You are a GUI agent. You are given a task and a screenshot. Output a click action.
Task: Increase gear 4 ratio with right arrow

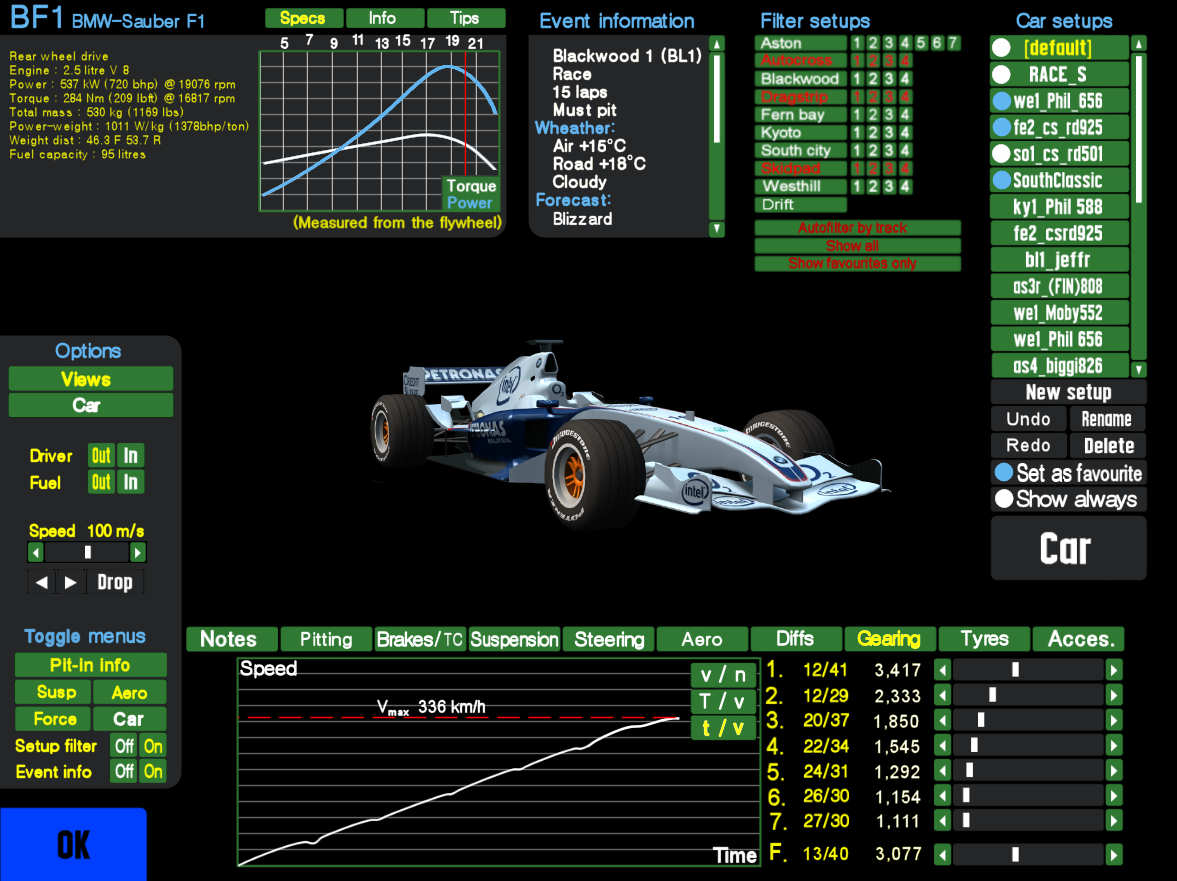1114,745
